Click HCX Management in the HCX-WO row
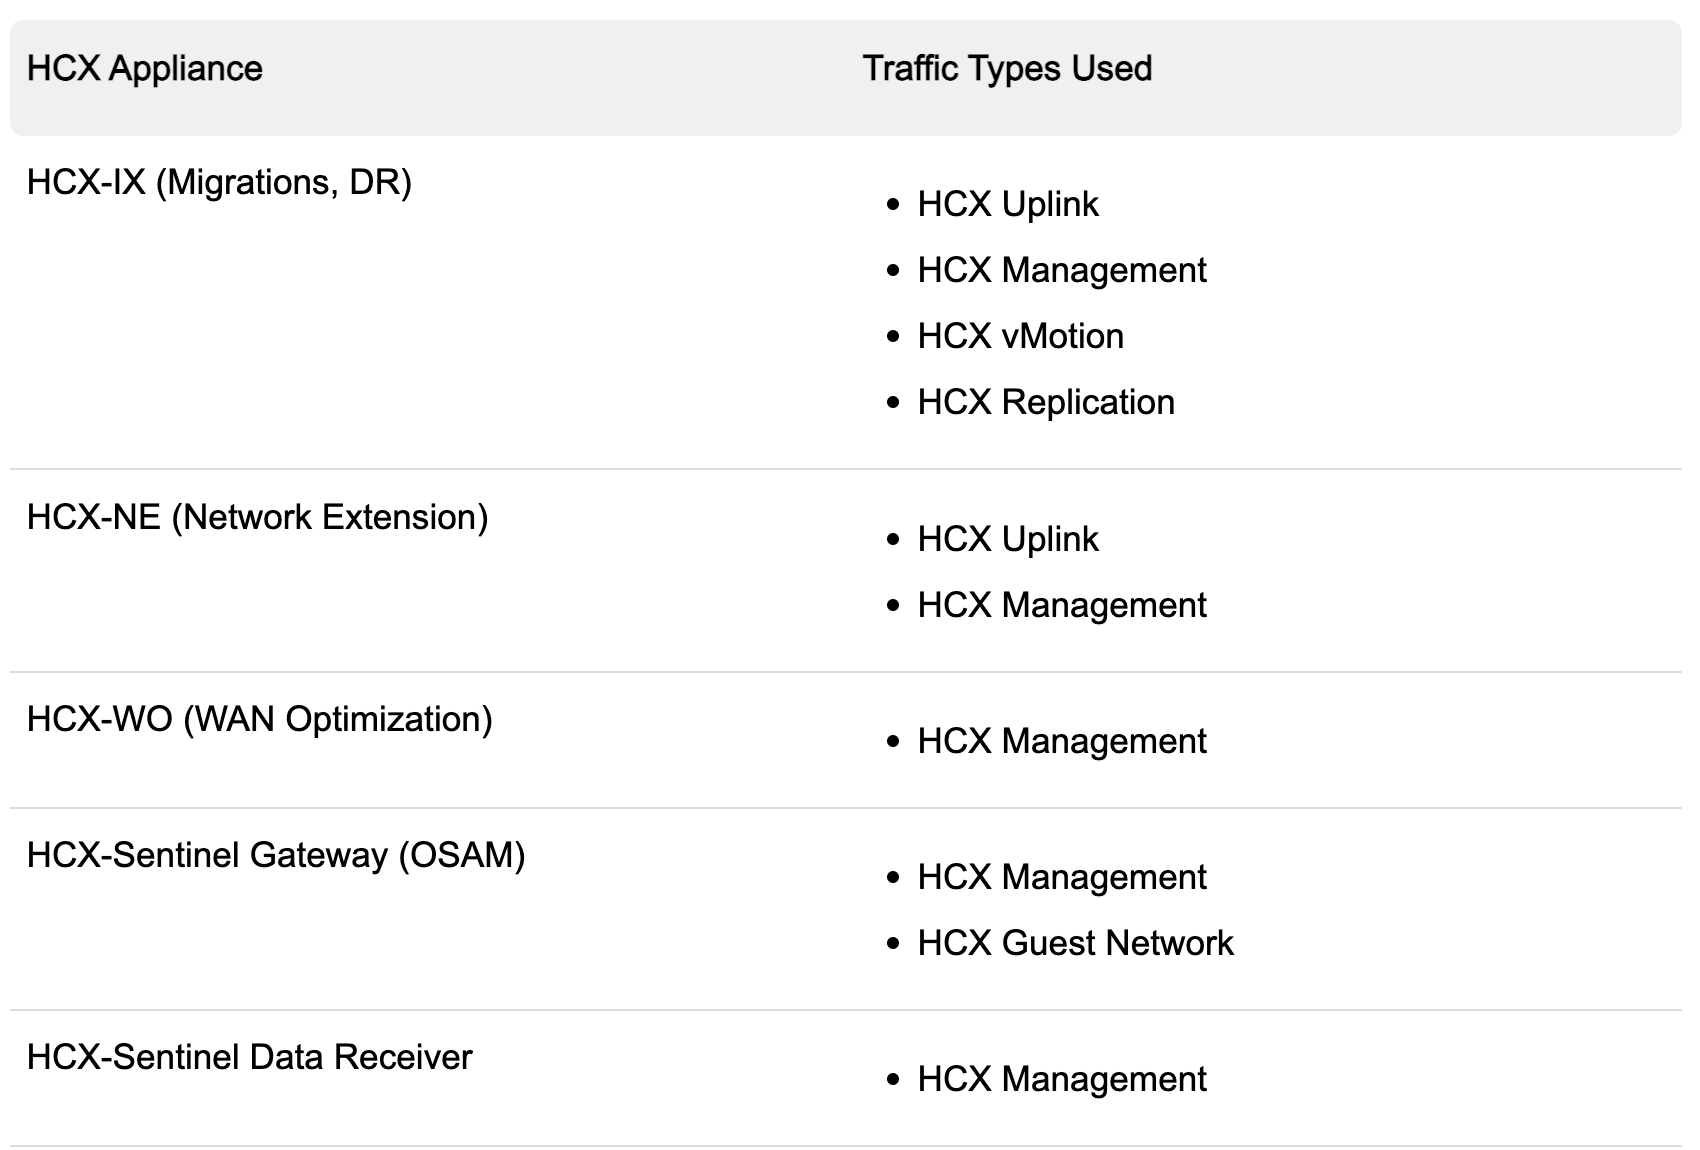This screenshot has height=1150, width=1700. tap(1061, 742)
